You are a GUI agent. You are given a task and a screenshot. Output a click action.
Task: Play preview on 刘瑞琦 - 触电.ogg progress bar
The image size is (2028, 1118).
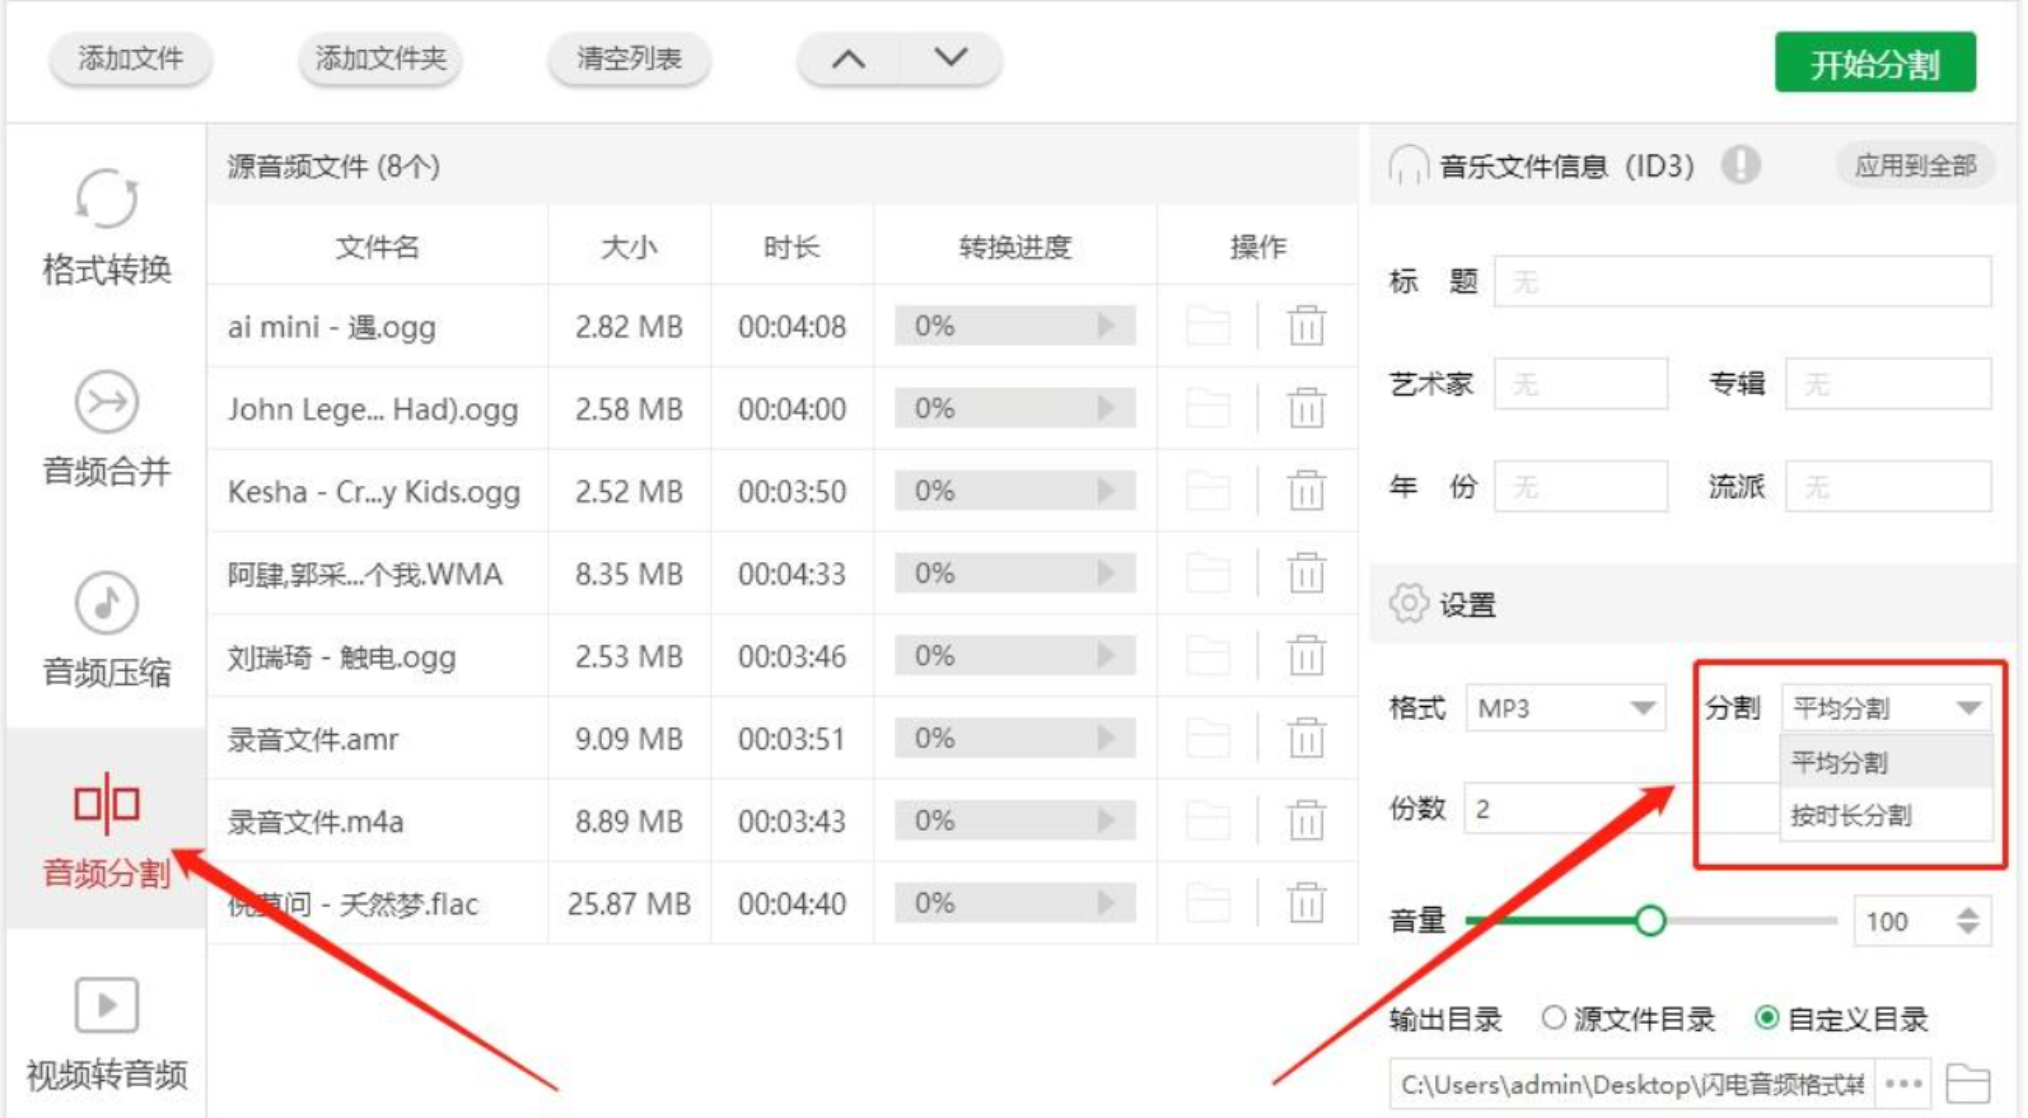tap(1105, 656)
